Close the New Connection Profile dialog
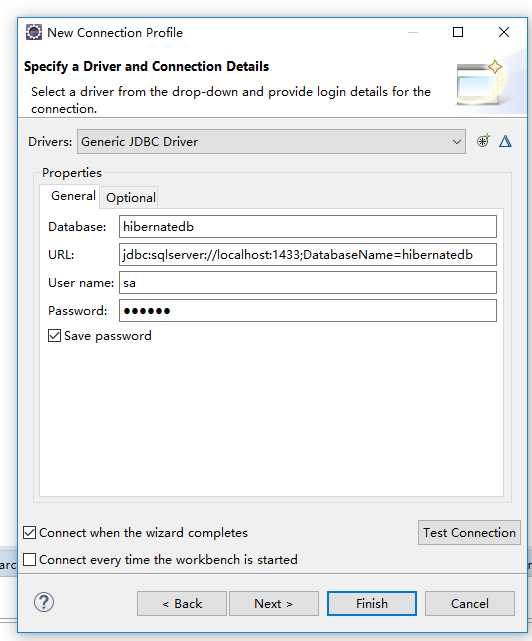This screenshot has width=532, height=641. click(504, 32)
